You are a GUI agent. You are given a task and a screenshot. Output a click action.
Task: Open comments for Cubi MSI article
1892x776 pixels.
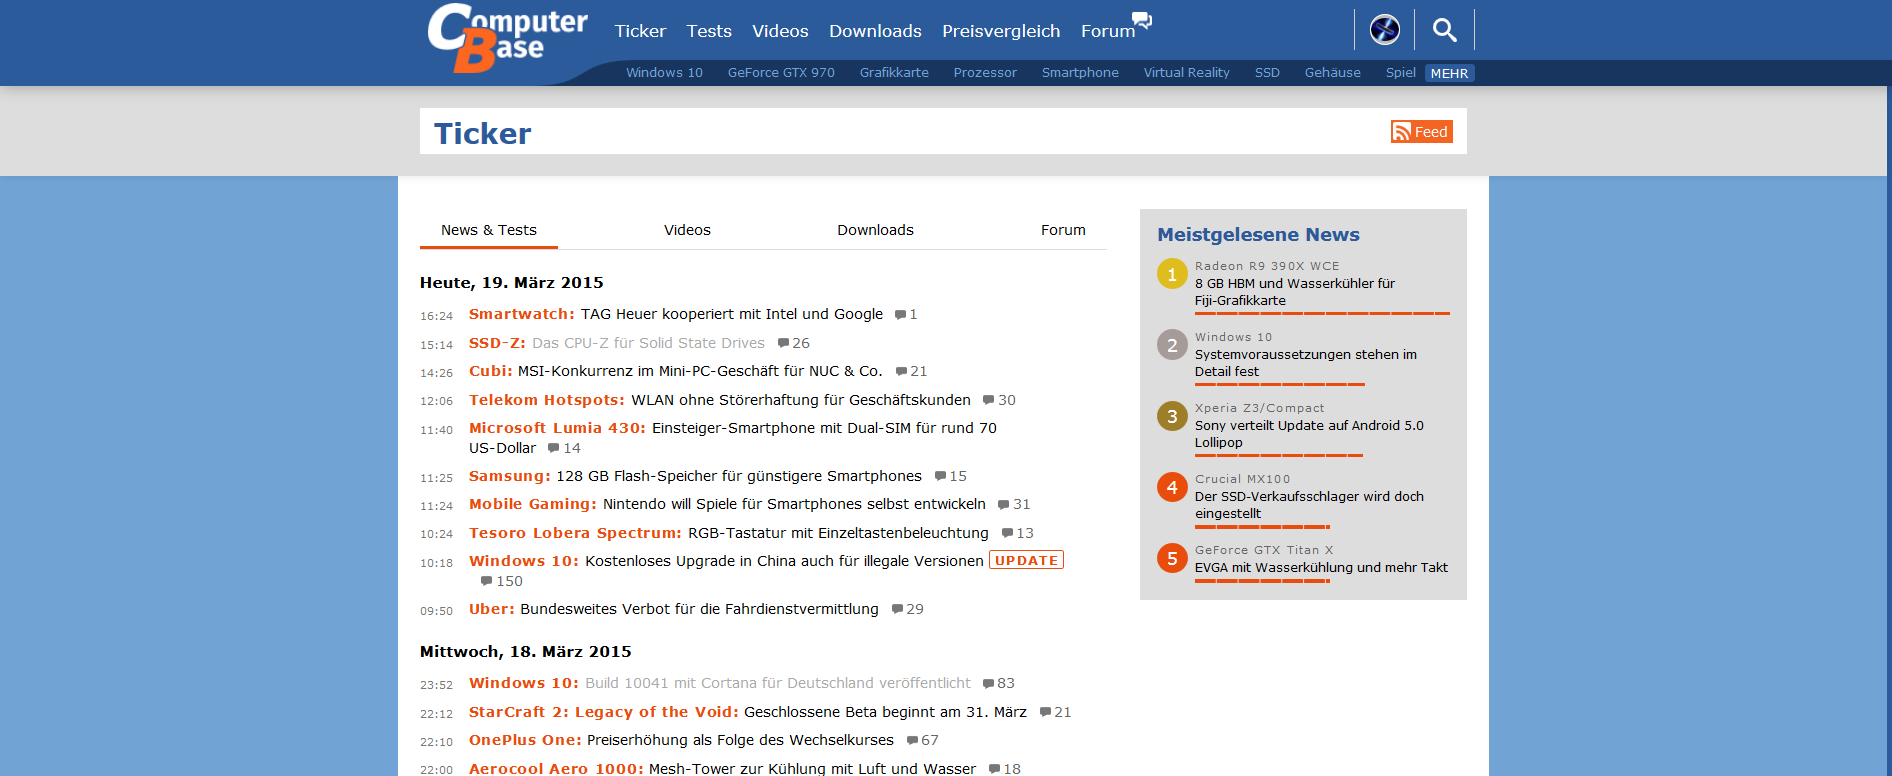click(x=911, y=371)
